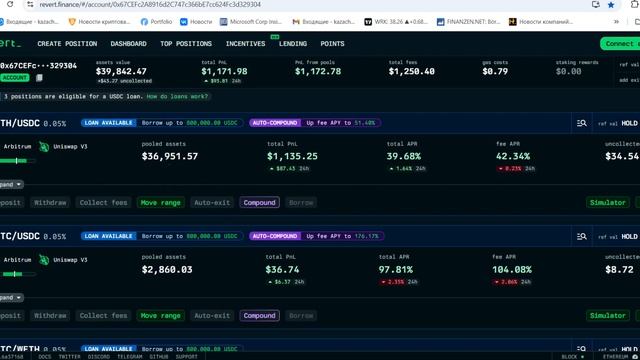This screenshot has width=640, height=360.
Task: Move range of the ETH/USDC position
Action: pos(160,202)
